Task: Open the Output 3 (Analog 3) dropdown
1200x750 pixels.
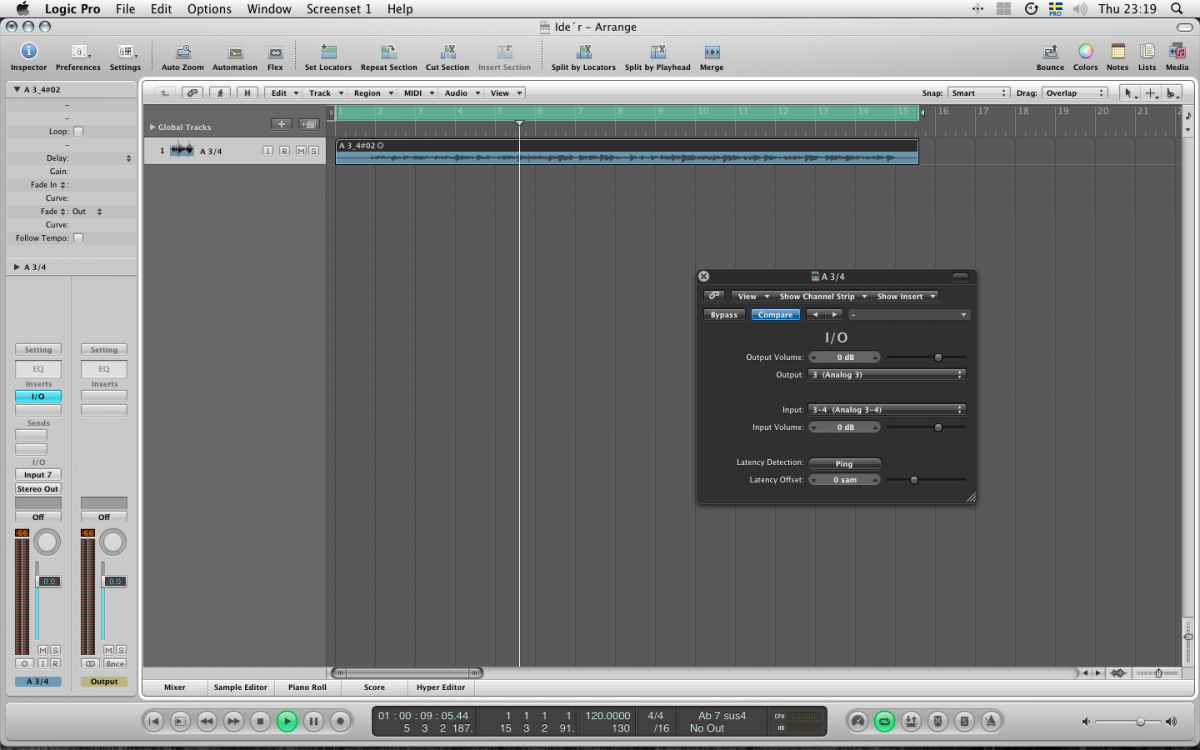Action: (x=886, y=375)
